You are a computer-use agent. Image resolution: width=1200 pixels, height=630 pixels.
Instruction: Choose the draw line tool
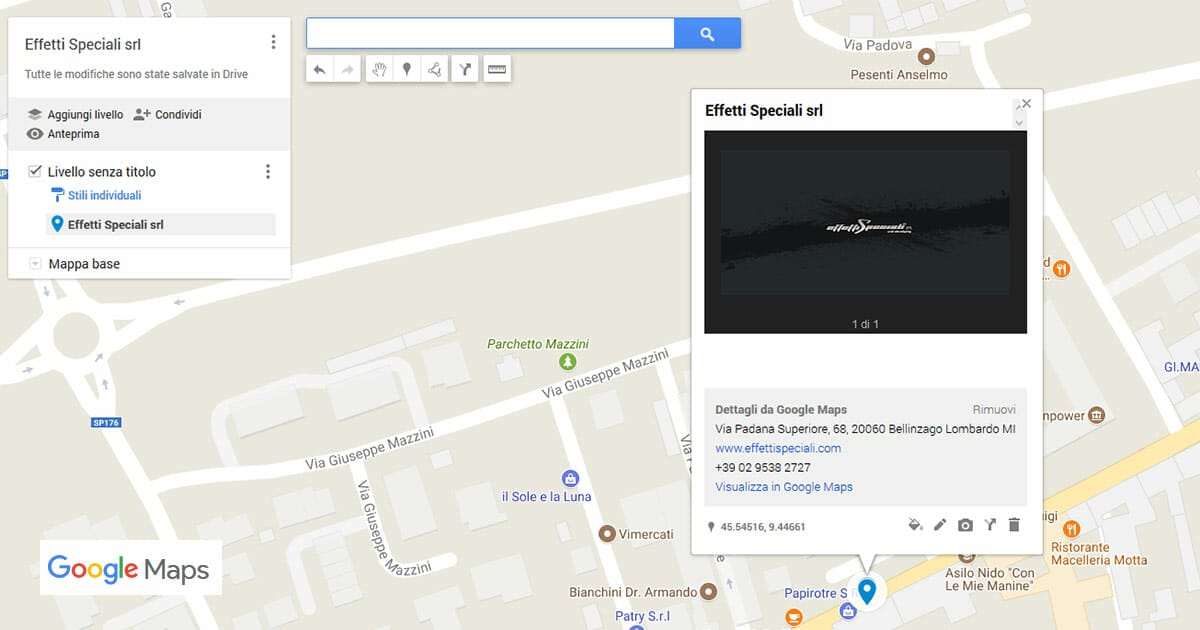tap(434, 69)
